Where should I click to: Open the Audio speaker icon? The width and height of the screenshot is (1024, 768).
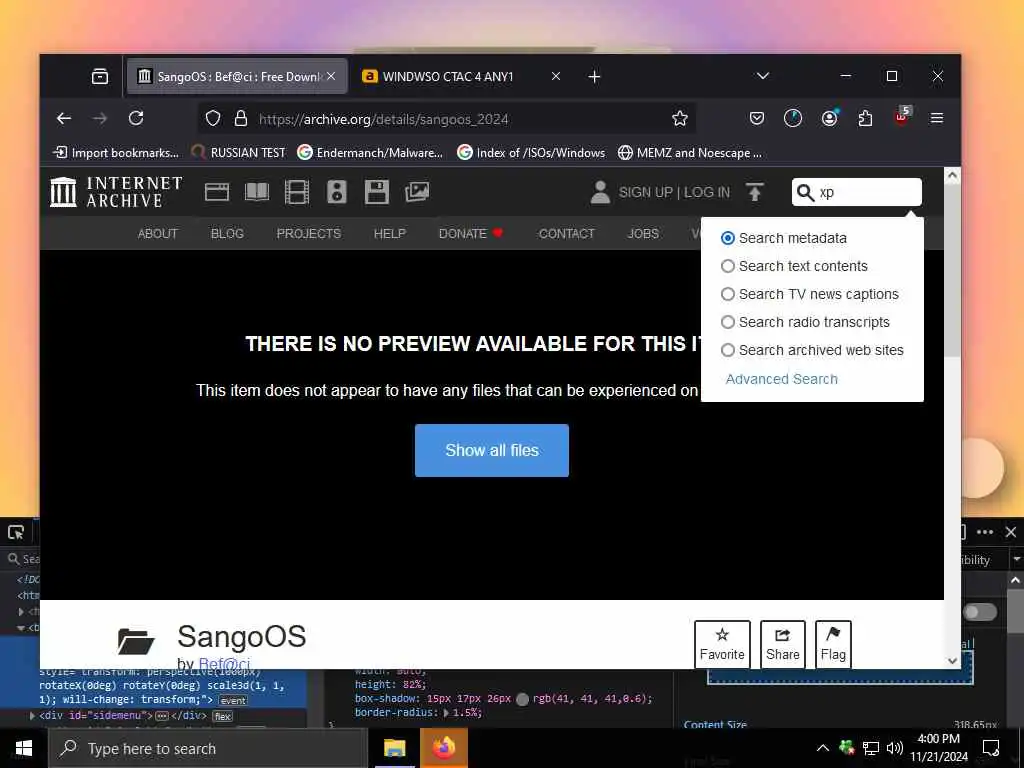pyautogui.click(x=336, y=192)
